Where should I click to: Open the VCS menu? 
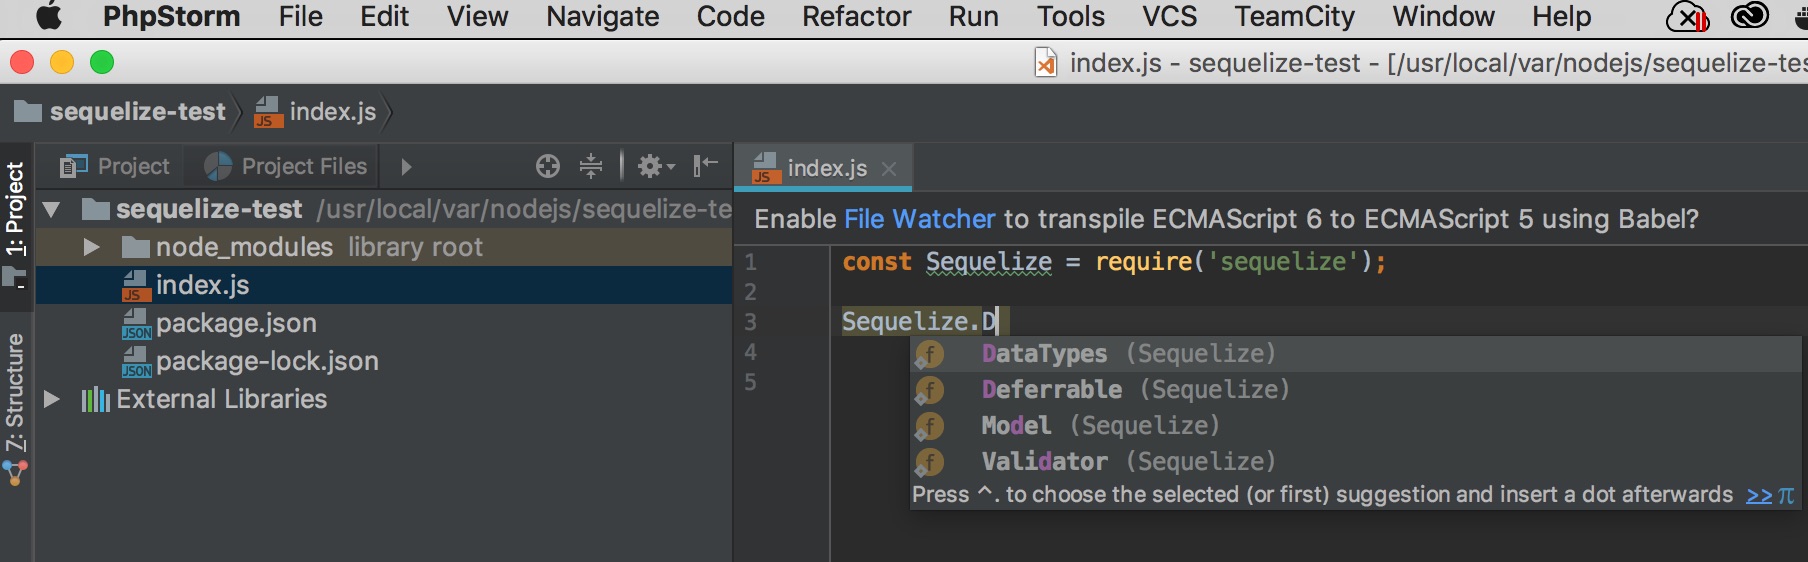pos(1169,17)
